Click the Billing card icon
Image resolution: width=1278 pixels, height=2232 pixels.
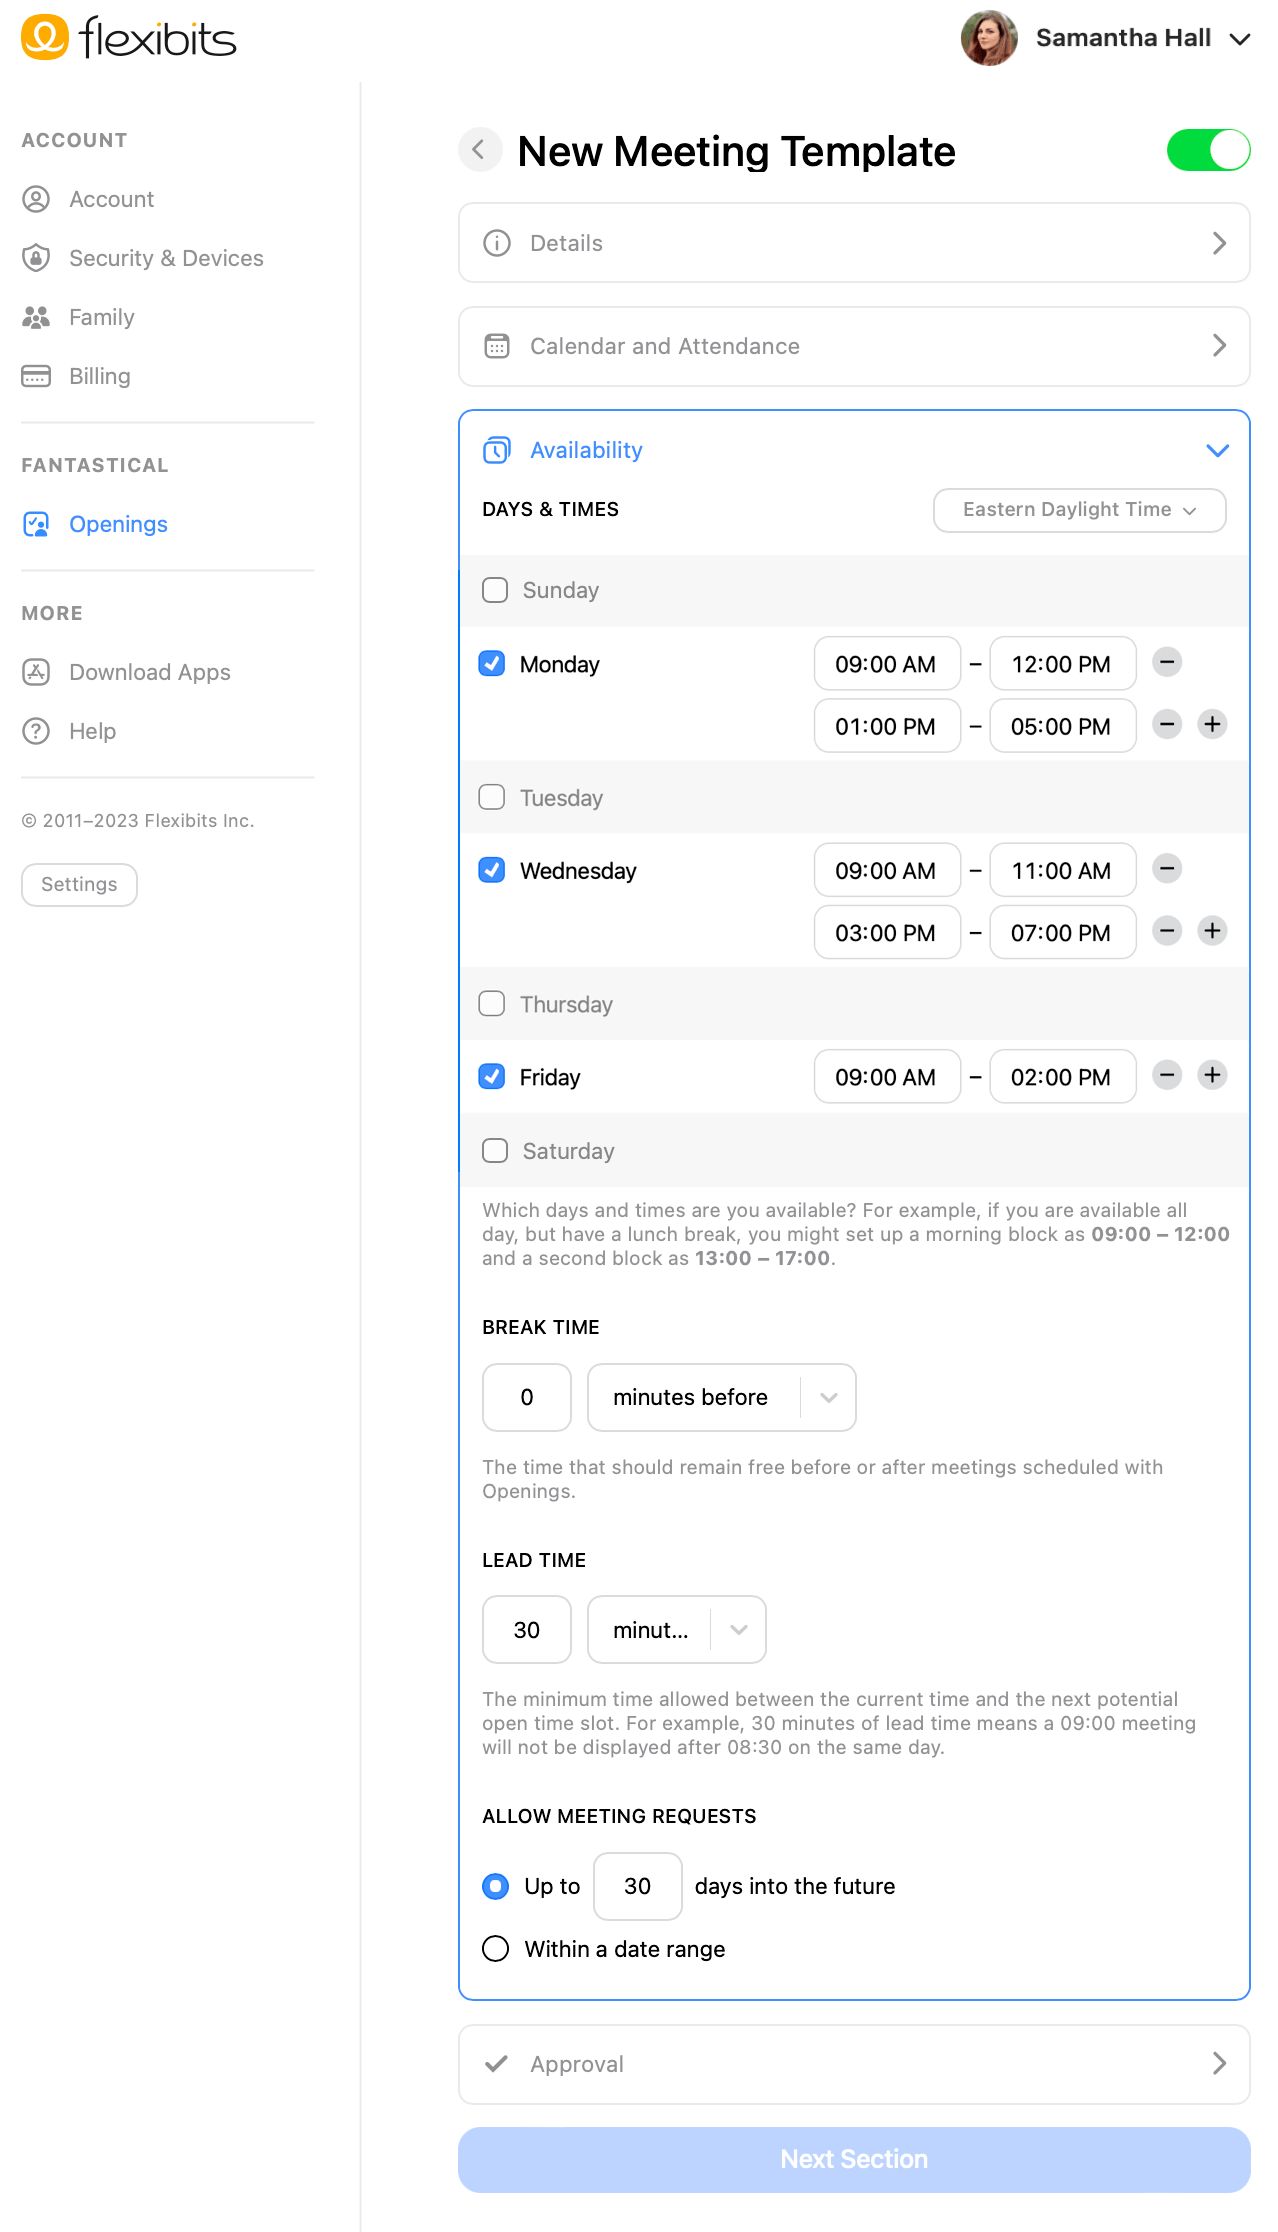click(x=36, y=376)
